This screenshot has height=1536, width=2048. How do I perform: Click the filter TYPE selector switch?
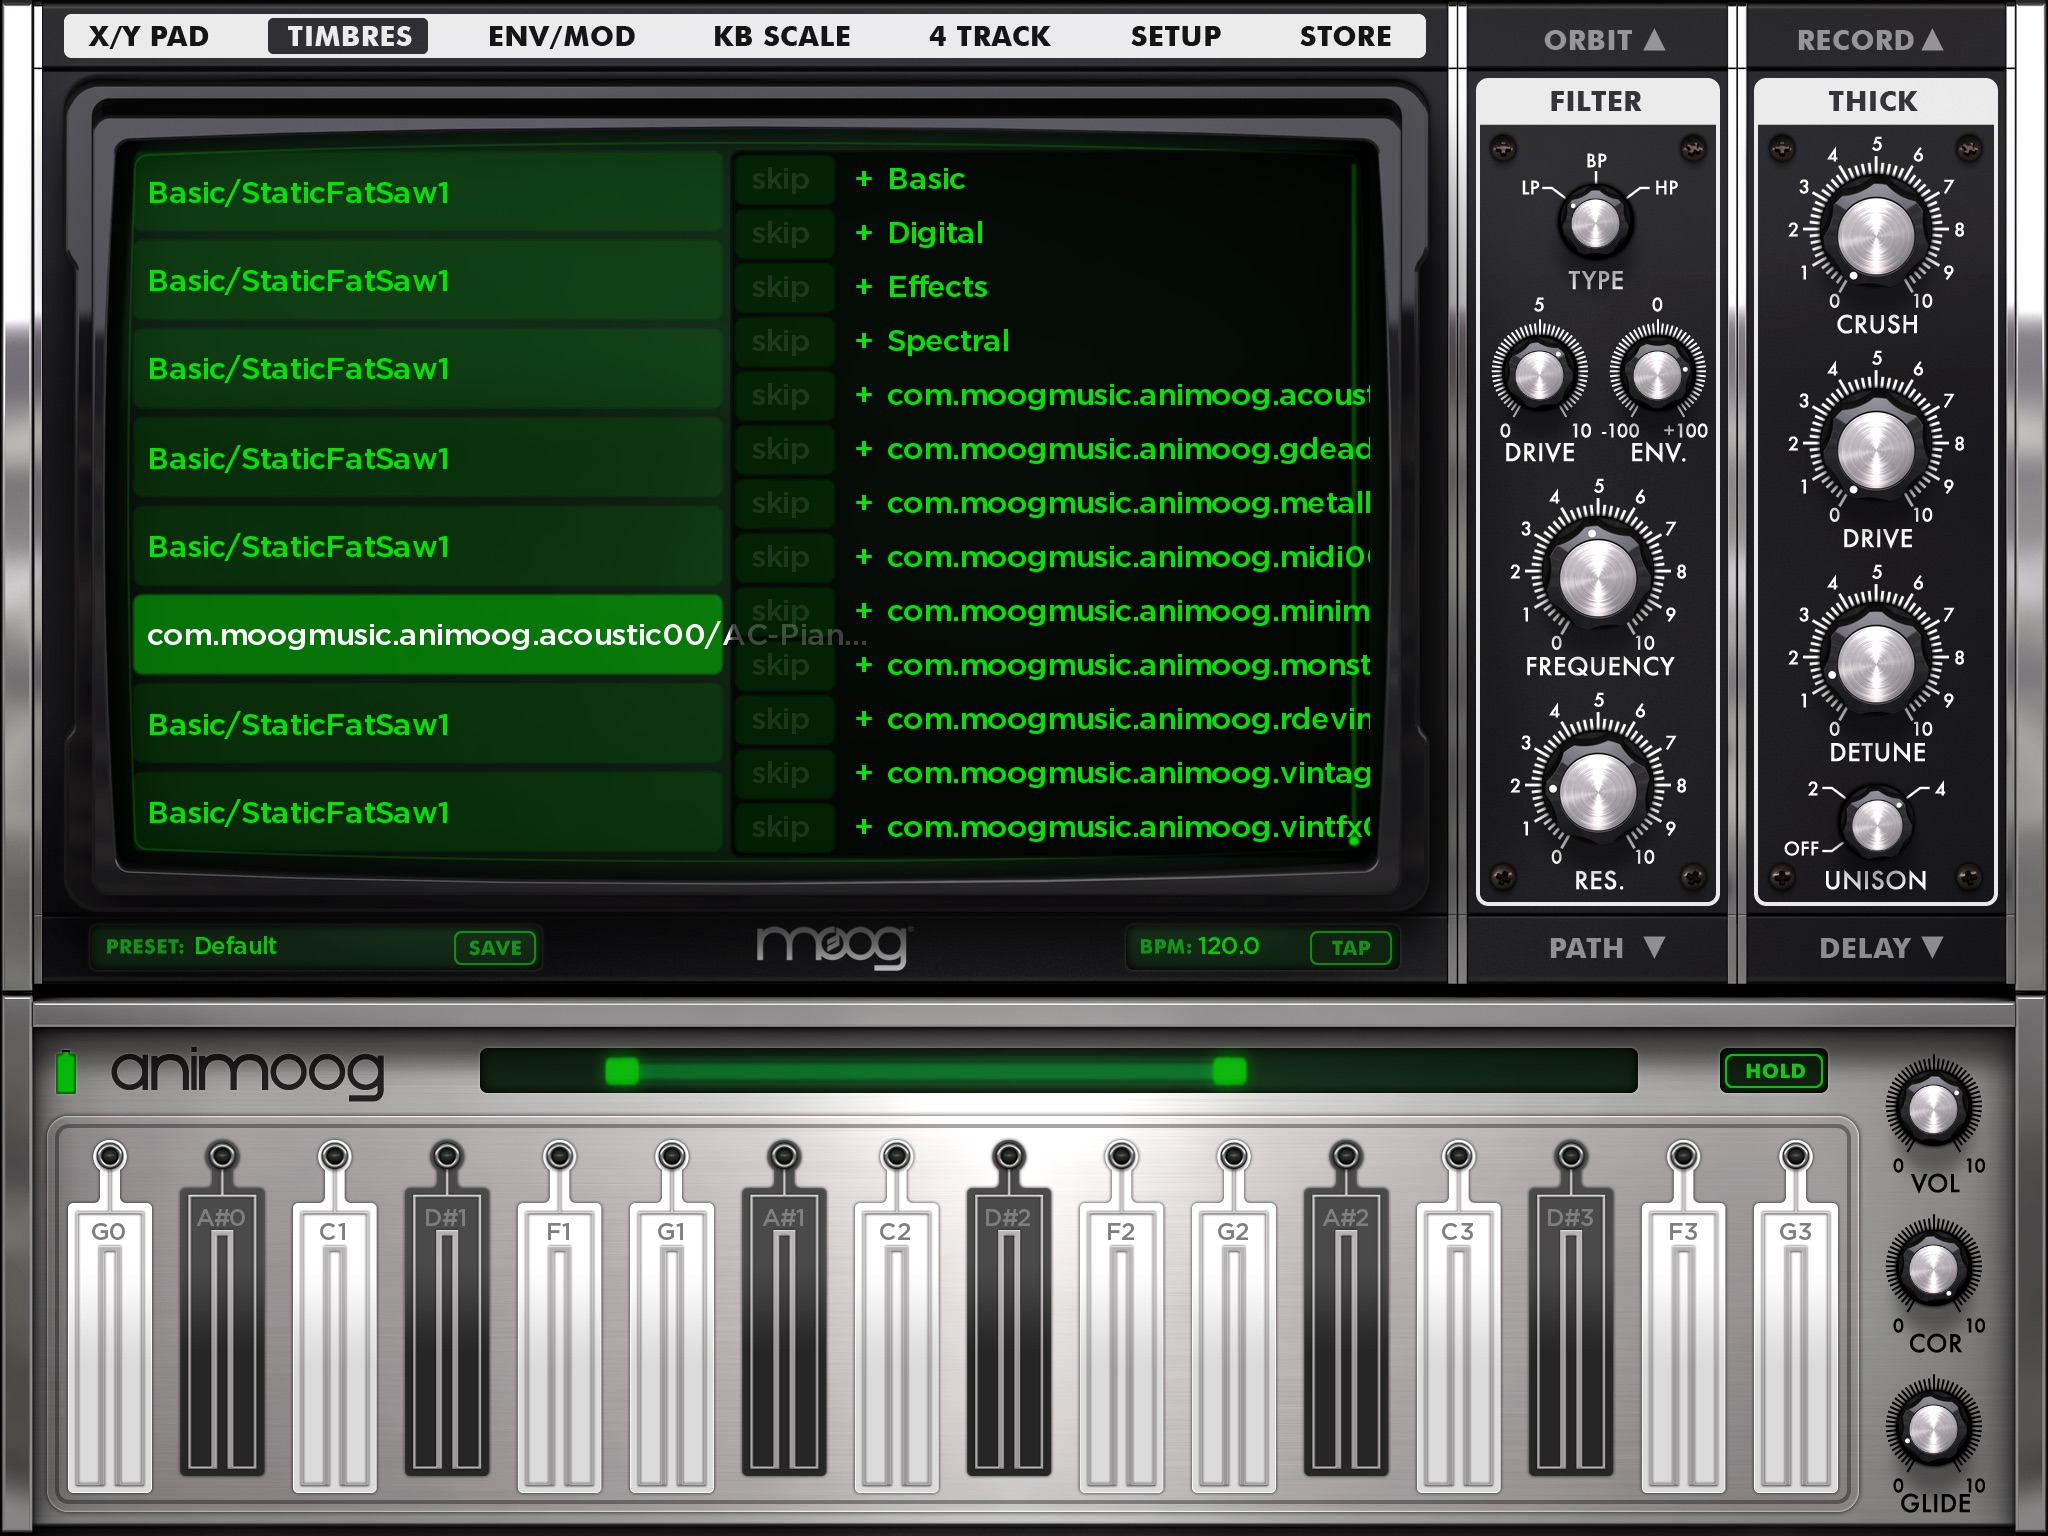(1595, 222)
